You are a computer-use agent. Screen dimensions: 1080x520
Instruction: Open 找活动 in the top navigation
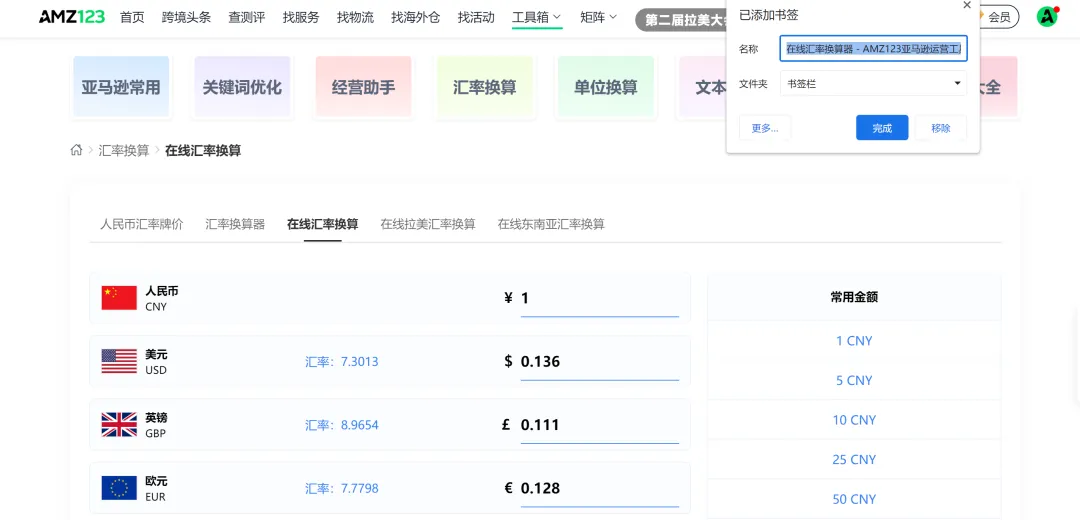point(476,17)
